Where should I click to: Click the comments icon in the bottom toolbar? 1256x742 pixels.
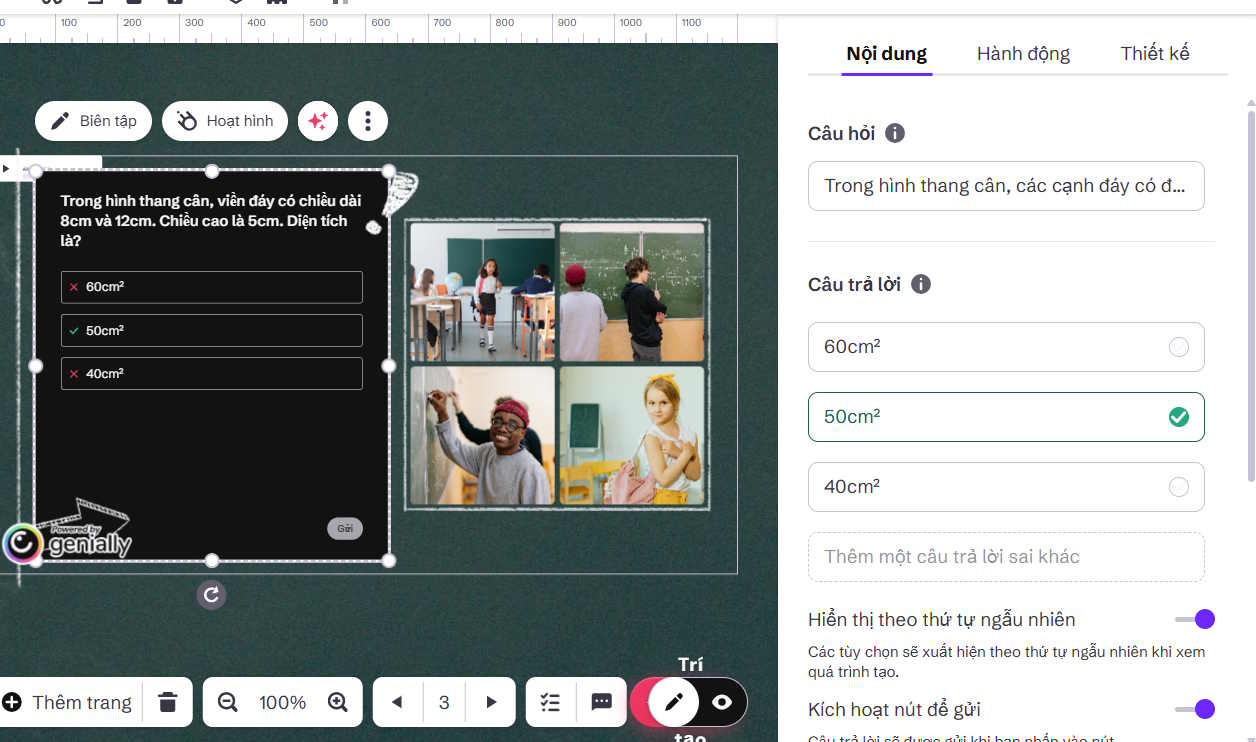pos(602,702)
